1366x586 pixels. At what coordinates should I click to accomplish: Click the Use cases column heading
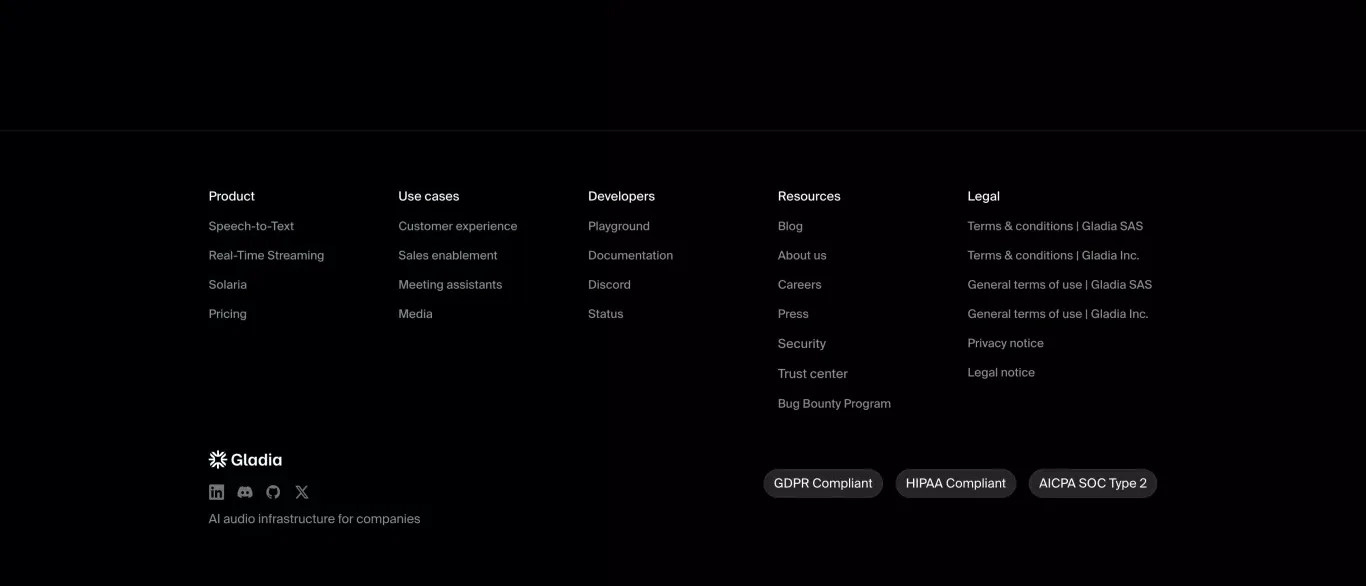coord(428,196)
